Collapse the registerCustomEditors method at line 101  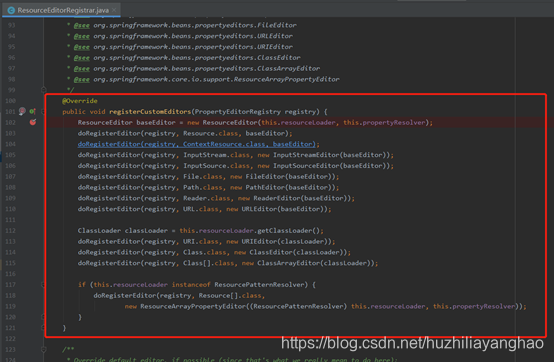point(43,112)
